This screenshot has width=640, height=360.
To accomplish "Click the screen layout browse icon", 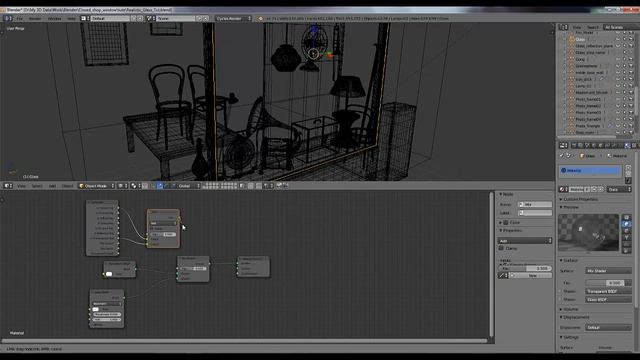I will pyautogui.click(x=84, y=18).
